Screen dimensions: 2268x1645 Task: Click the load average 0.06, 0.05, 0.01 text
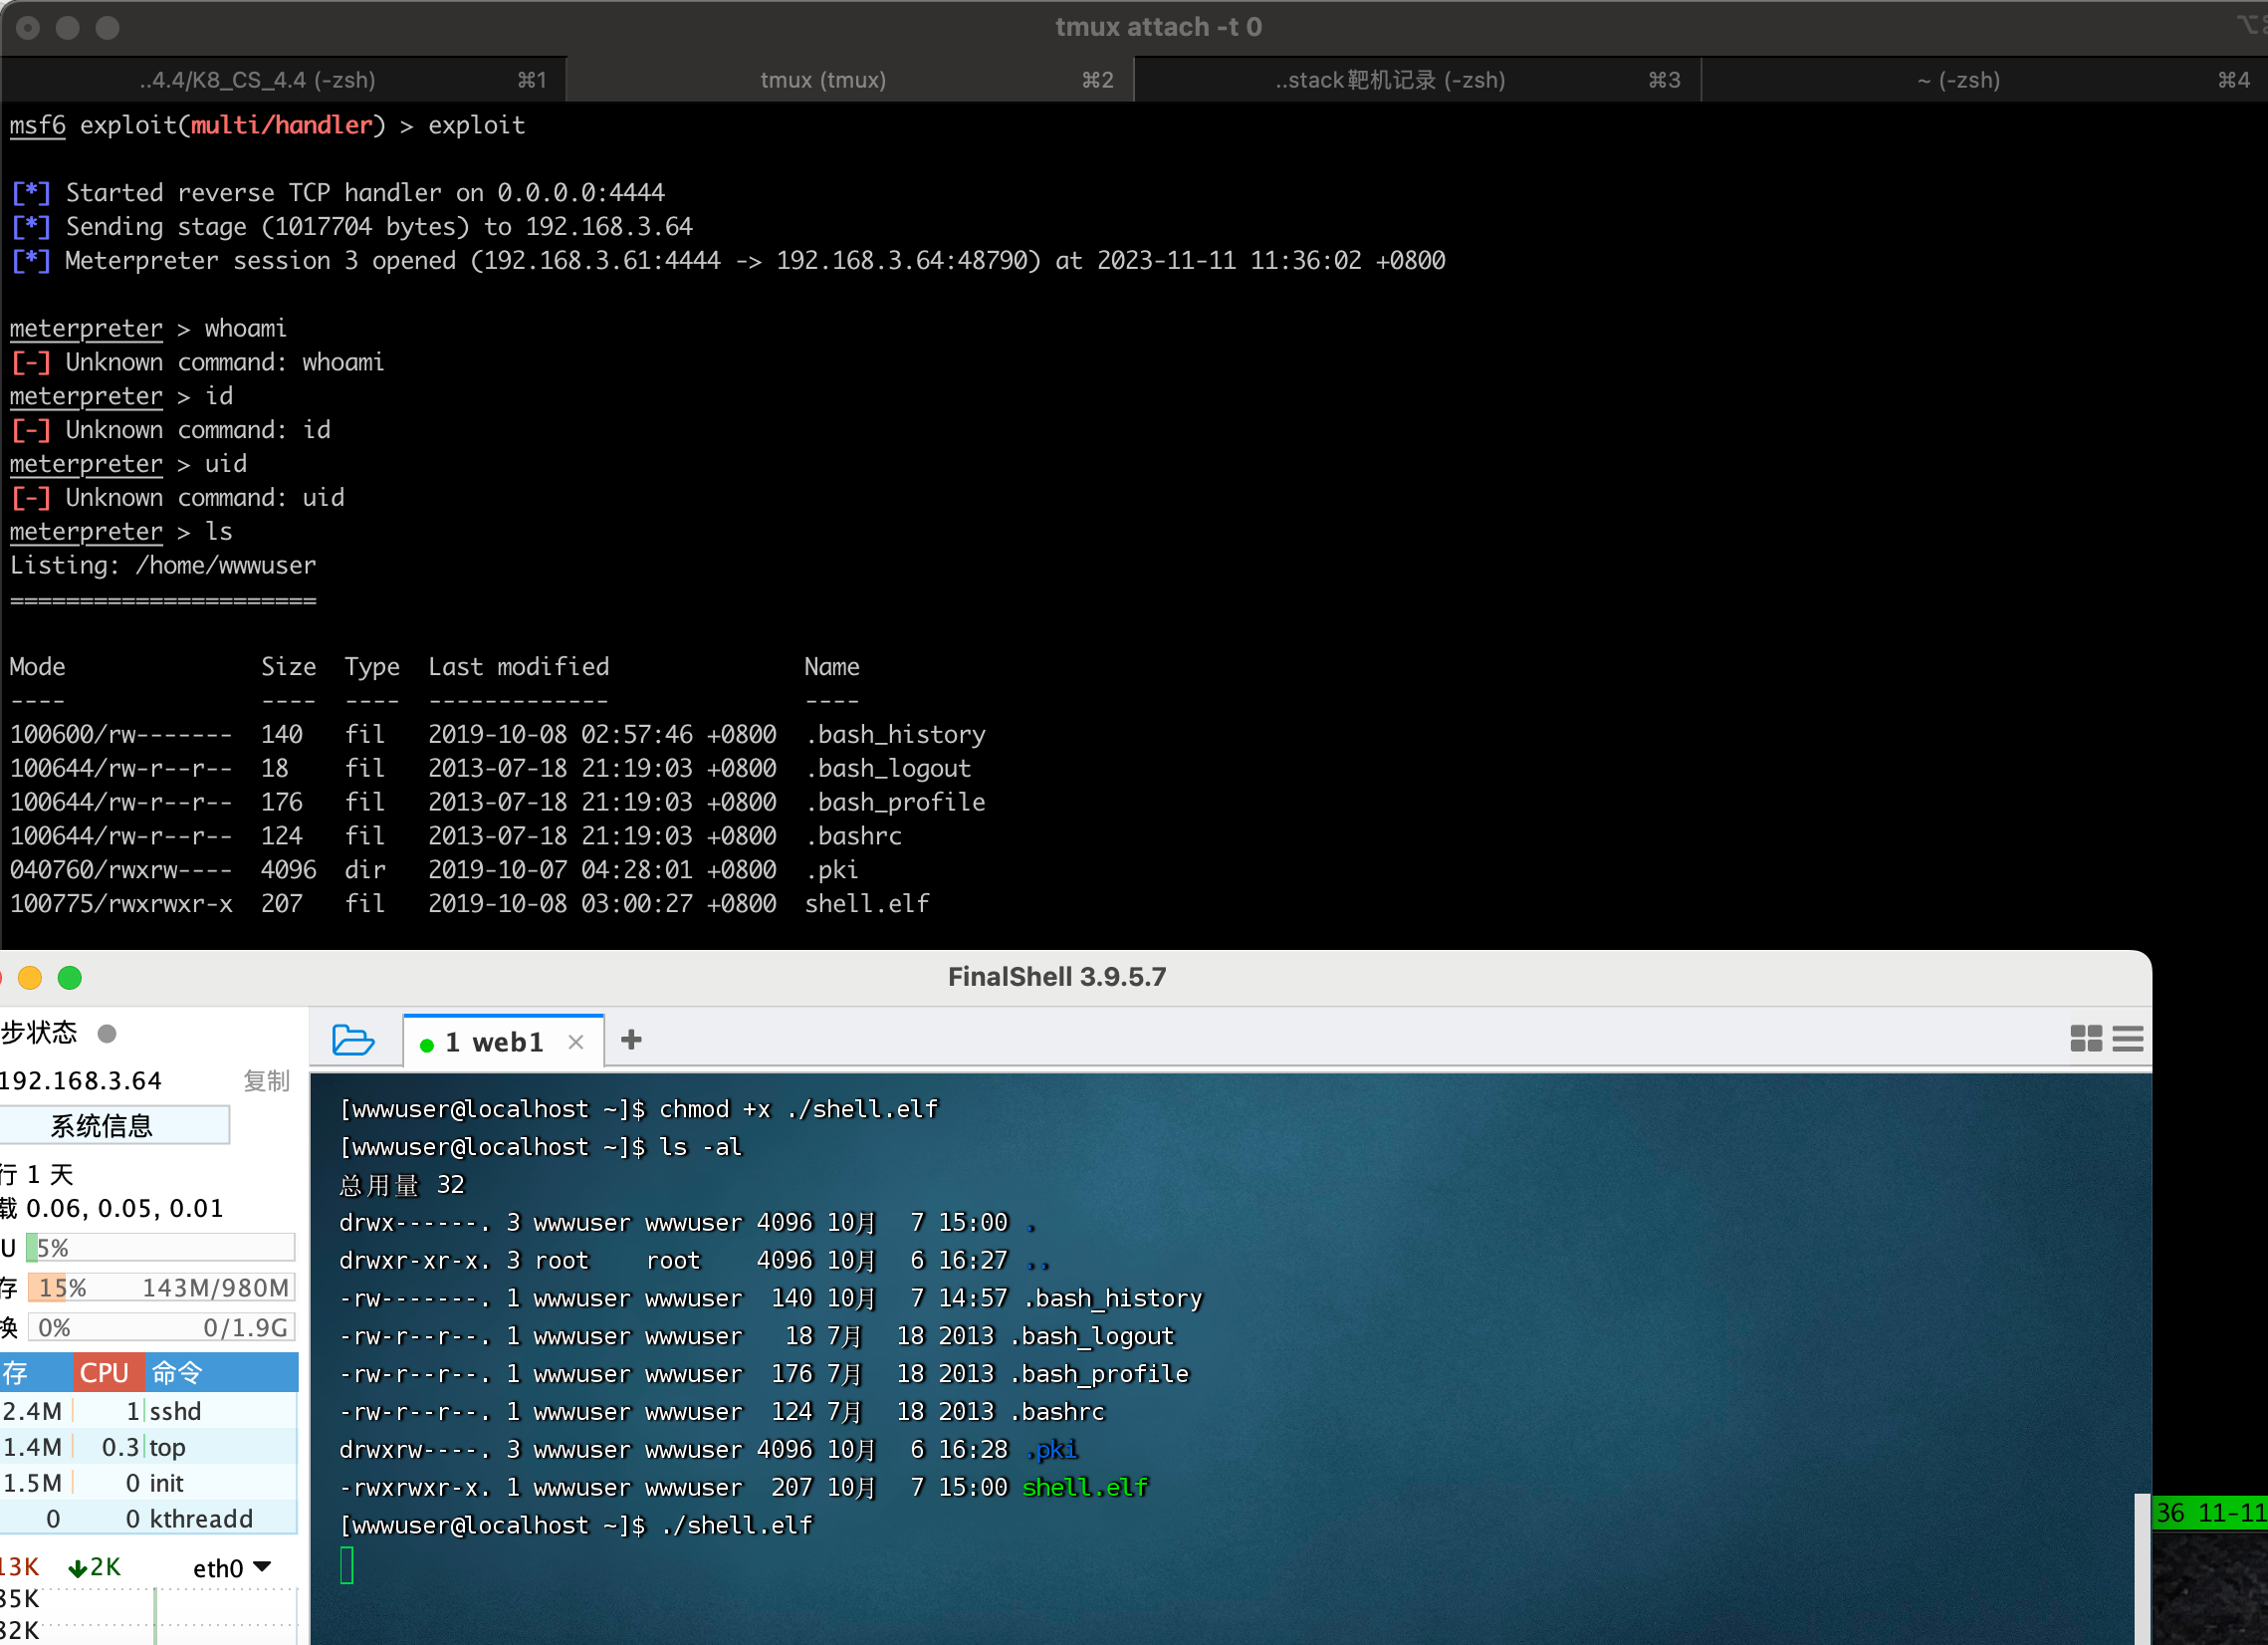point(125,1208)
